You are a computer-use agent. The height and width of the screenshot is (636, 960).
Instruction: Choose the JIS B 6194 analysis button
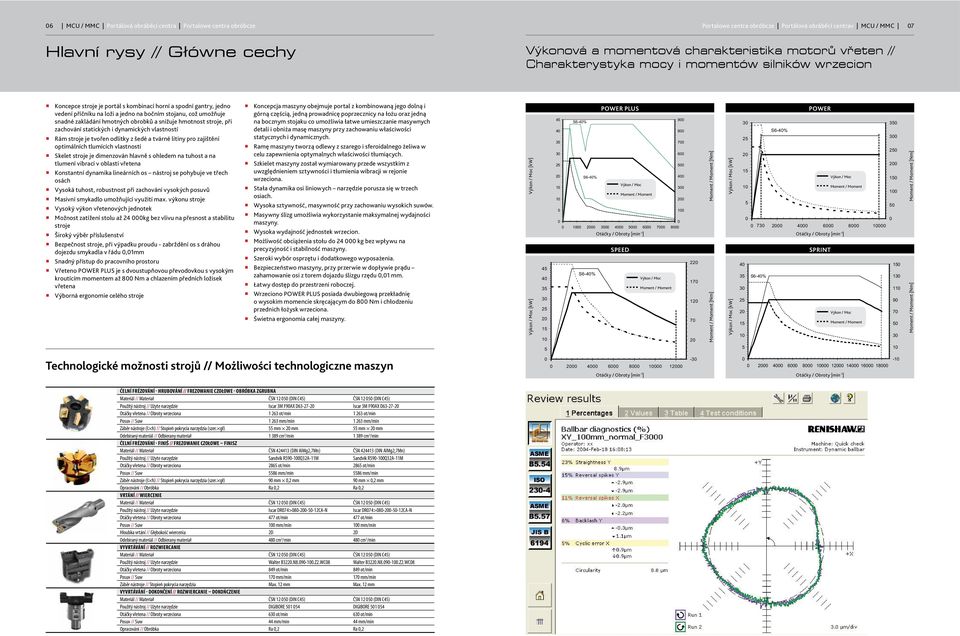coord(539,537)
